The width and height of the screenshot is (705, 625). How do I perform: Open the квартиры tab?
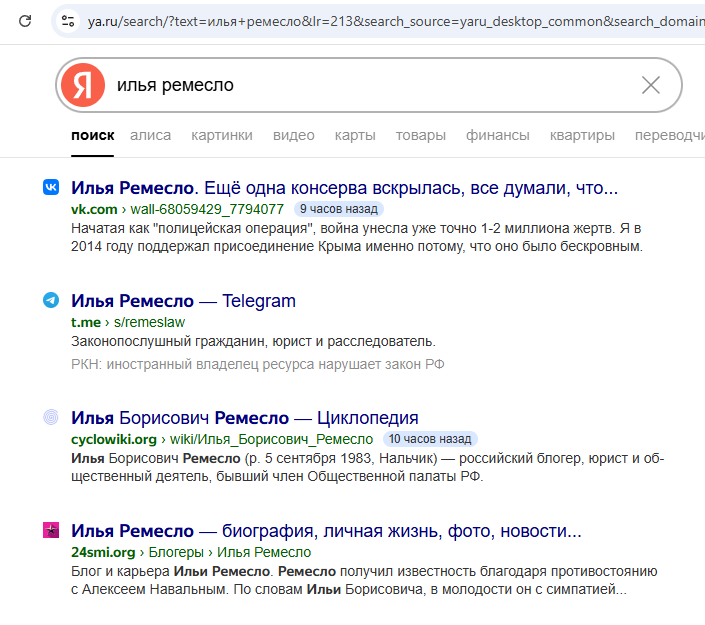click(x=582, y=135)
